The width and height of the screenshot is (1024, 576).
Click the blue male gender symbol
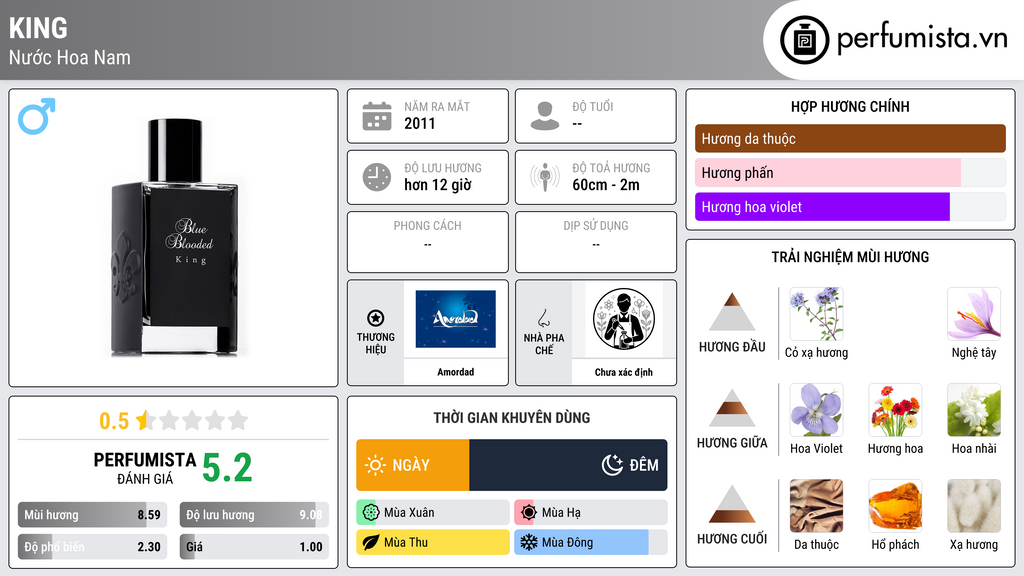37,116
